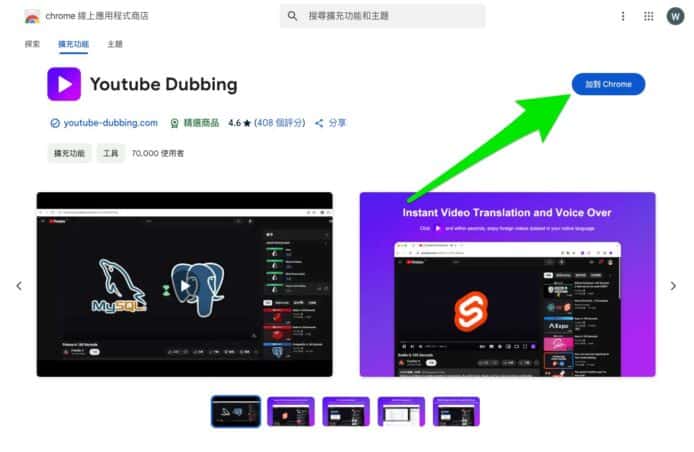The width and height of the screenshot is (694, 452).
Task: Click the play button on MySQL screenshot
Action: (184, 285)
